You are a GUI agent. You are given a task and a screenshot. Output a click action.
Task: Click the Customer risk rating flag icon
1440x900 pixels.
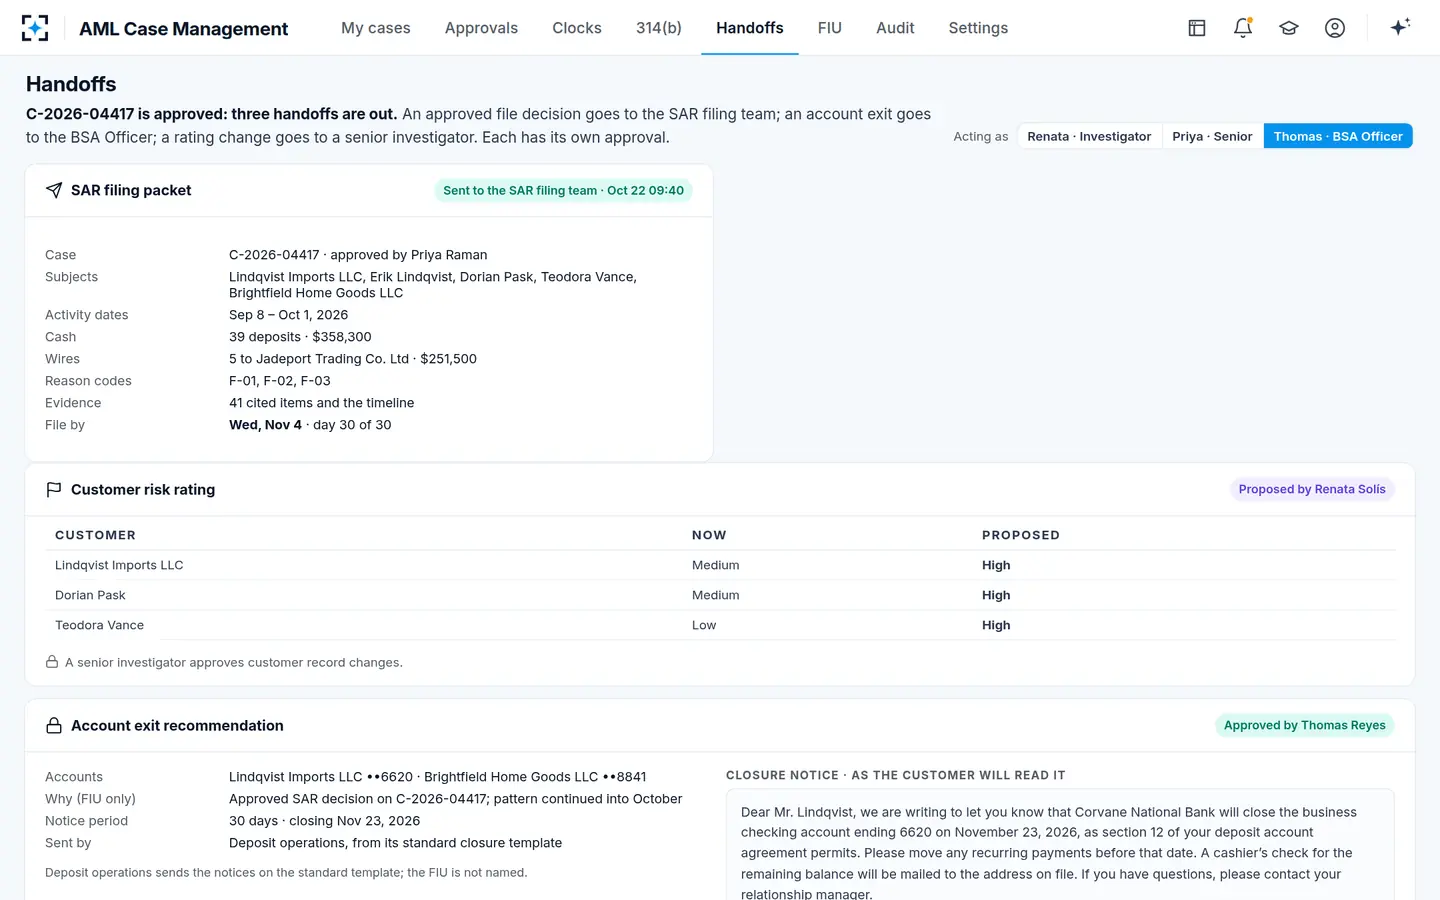click(x=54, y=489)
